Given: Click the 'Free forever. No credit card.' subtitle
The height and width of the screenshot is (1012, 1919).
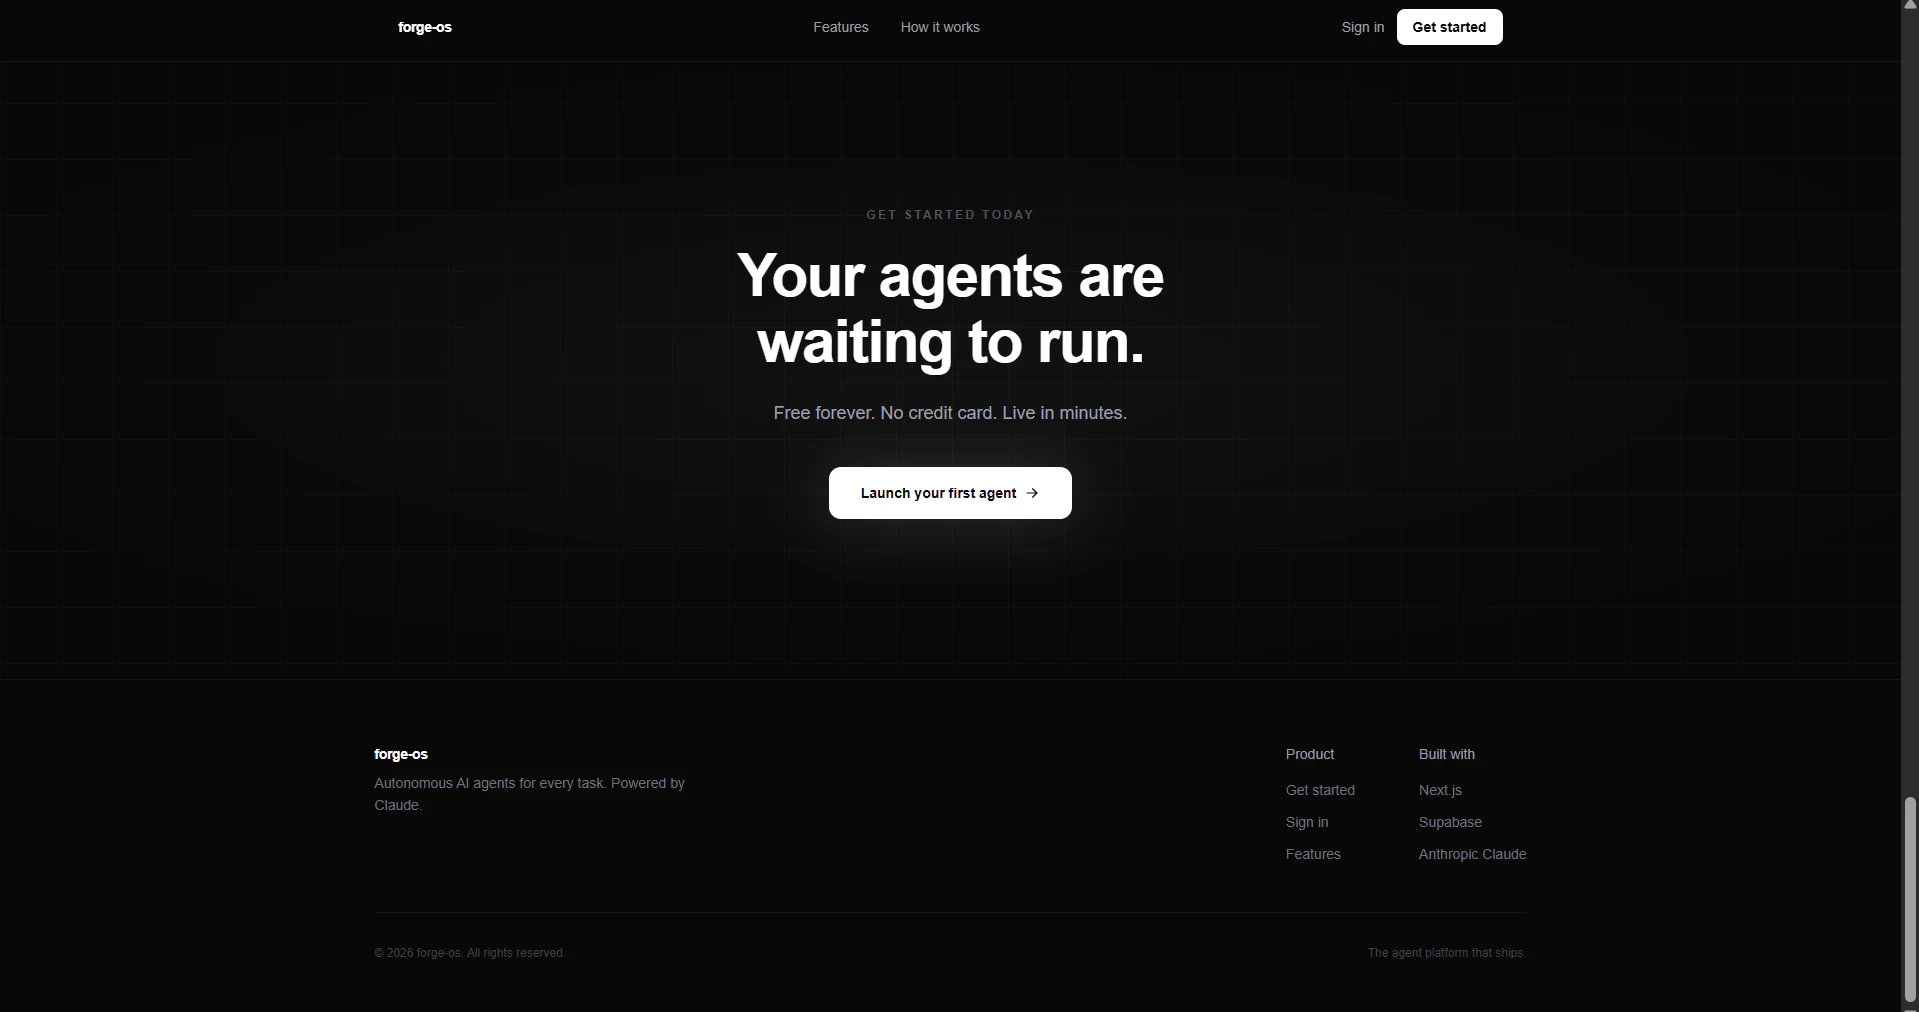Looking at the screenshot, I should 950,413.
